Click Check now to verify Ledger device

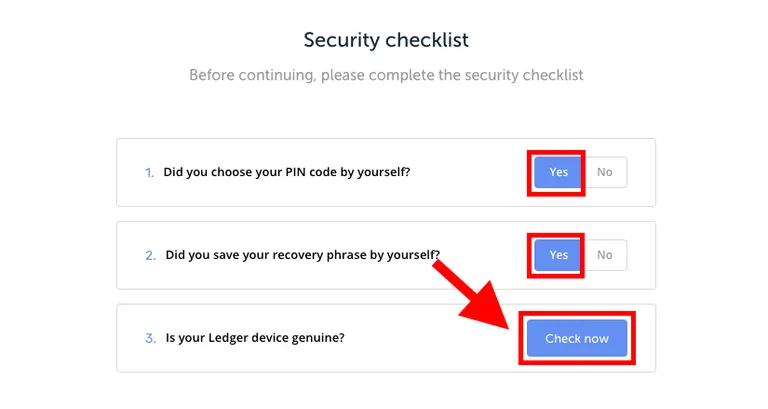(x=577, y=338)
